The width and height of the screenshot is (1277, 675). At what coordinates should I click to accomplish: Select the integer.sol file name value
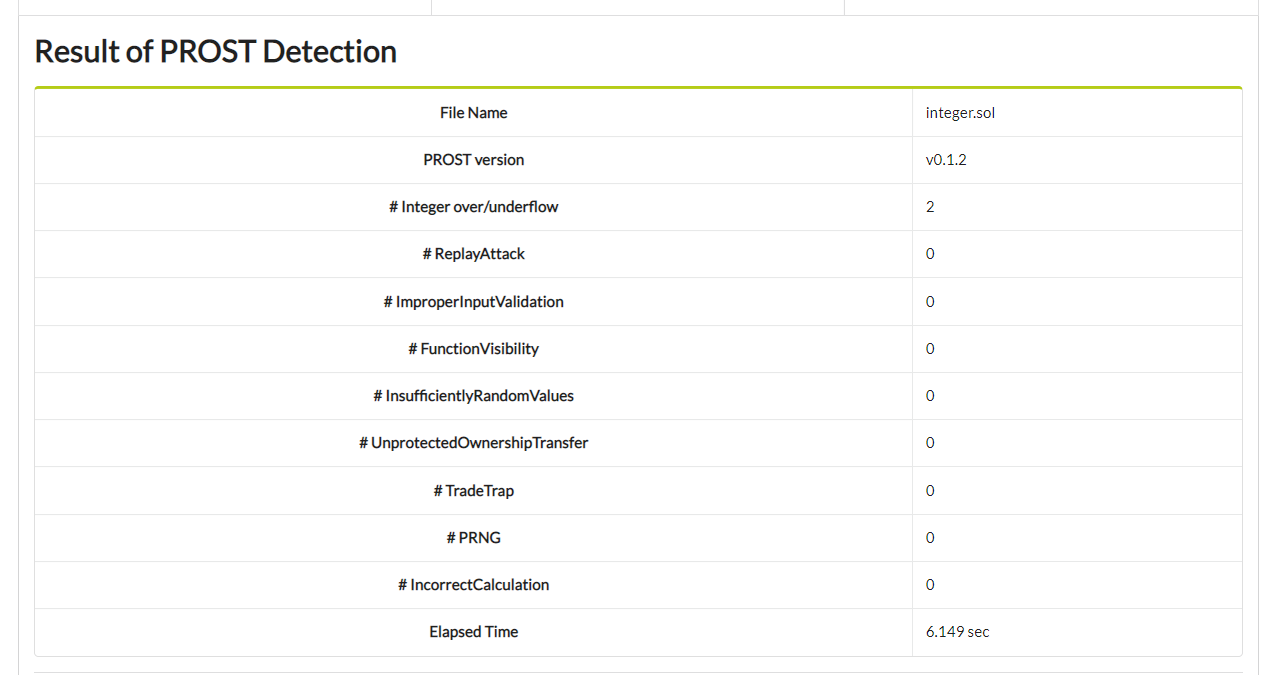click(x=960, y=113)
